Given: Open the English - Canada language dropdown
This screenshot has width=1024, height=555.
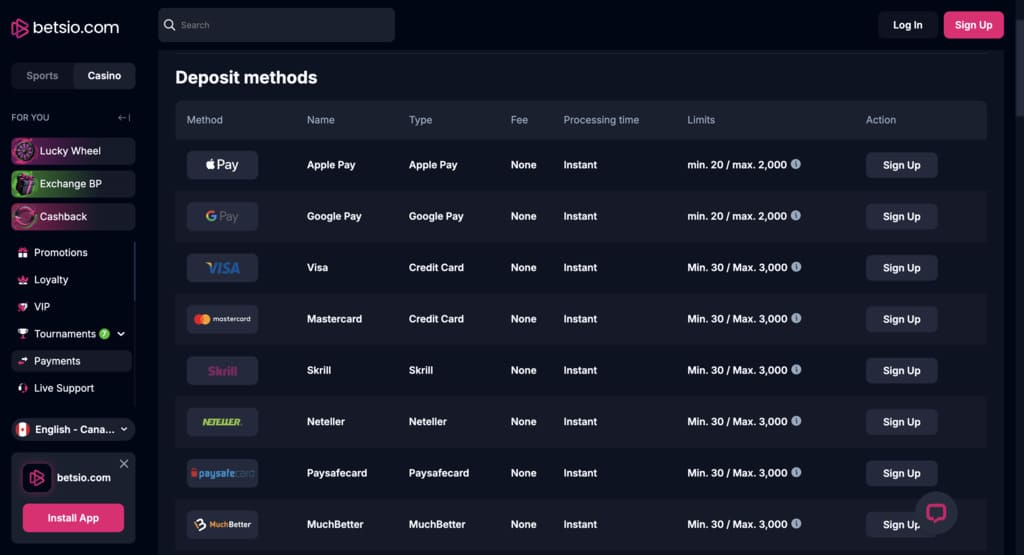Looking at the screenshot, I should click(73, 430).
